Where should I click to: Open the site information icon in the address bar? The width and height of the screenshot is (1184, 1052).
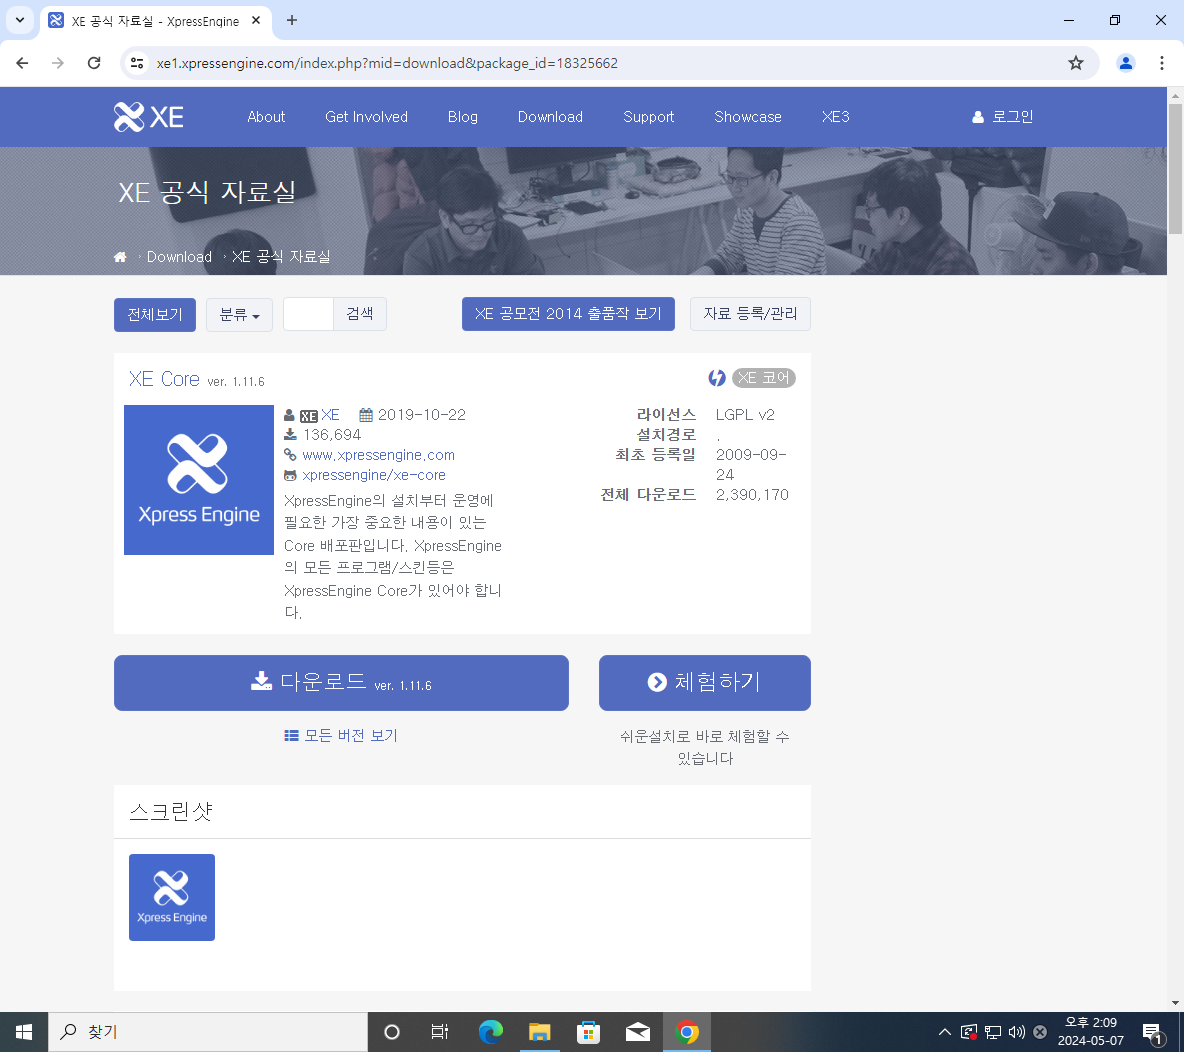click(137, 63)
